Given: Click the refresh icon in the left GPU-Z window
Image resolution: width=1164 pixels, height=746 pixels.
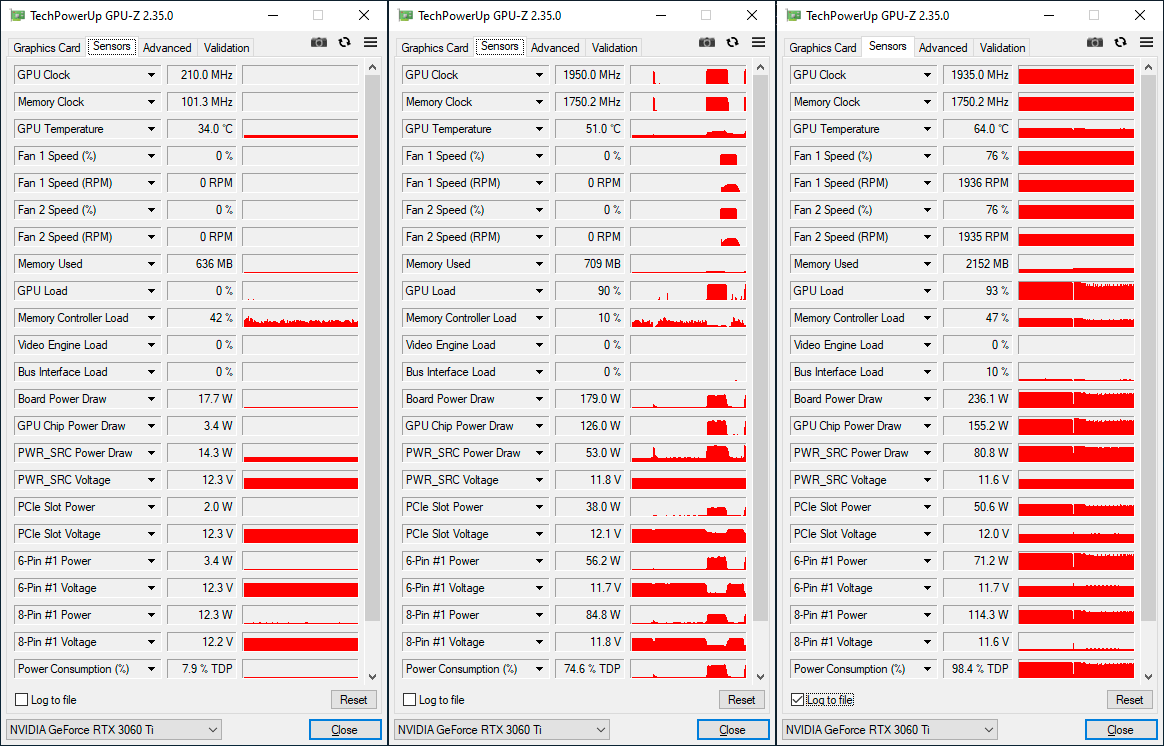Looking at the screenshot, I should (x=345, y=42).
